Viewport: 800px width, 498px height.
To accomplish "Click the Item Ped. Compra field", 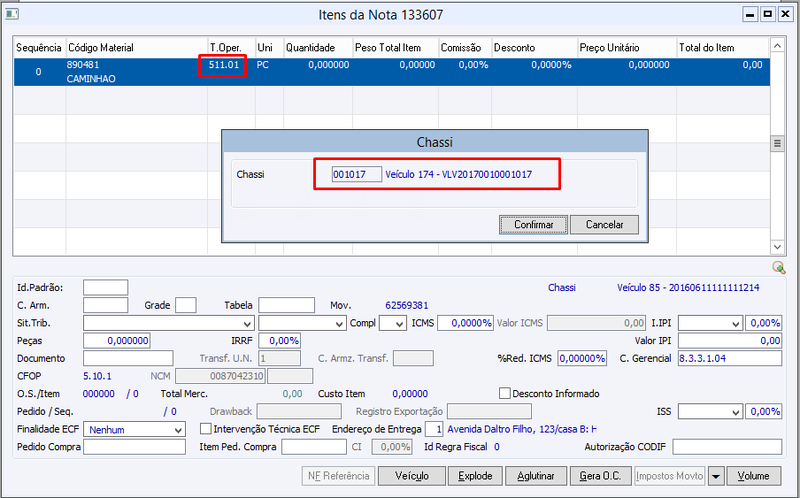I will (314, 447).
